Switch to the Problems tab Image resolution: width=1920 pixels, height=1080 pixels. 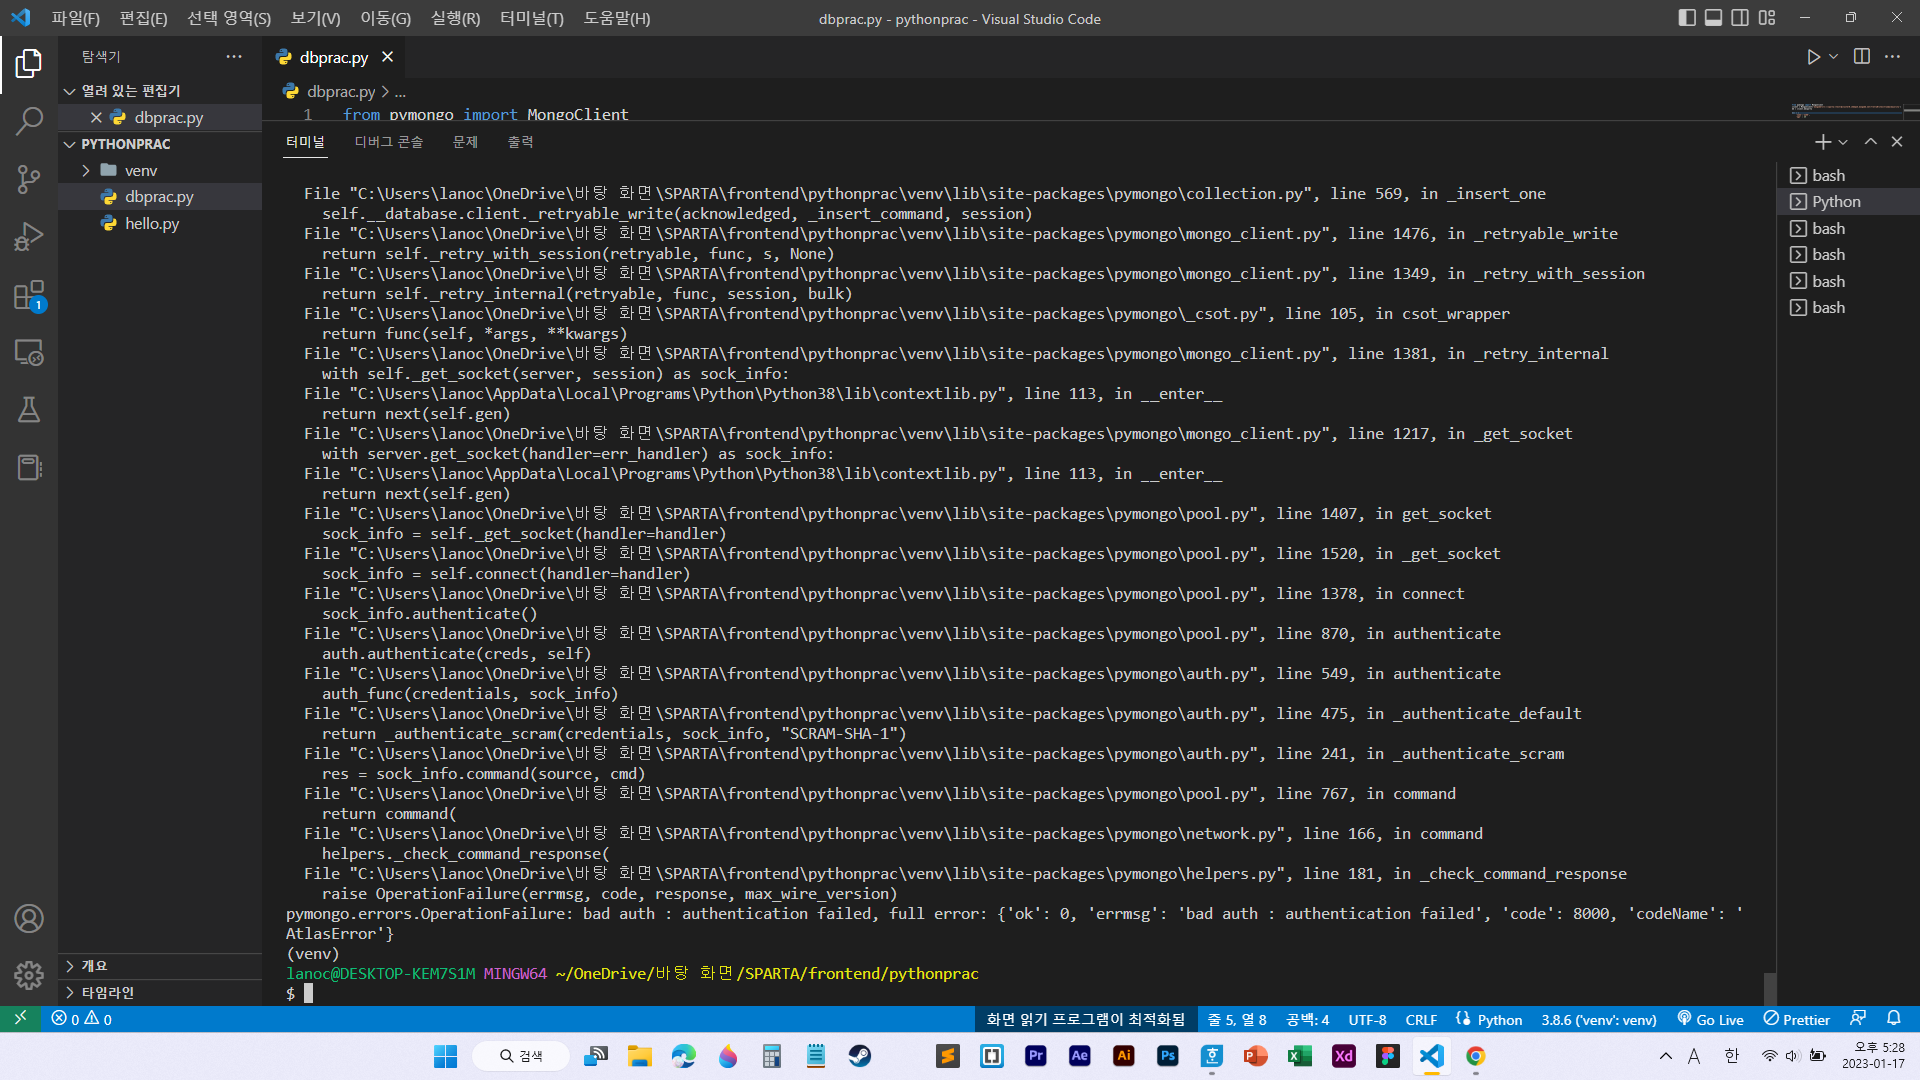click(x=465, y=142)
